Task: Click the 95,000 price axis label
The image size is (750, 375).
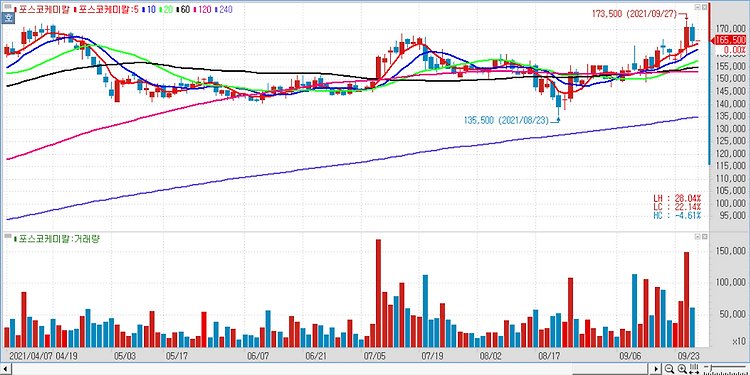Action: [x=733, y=216]
